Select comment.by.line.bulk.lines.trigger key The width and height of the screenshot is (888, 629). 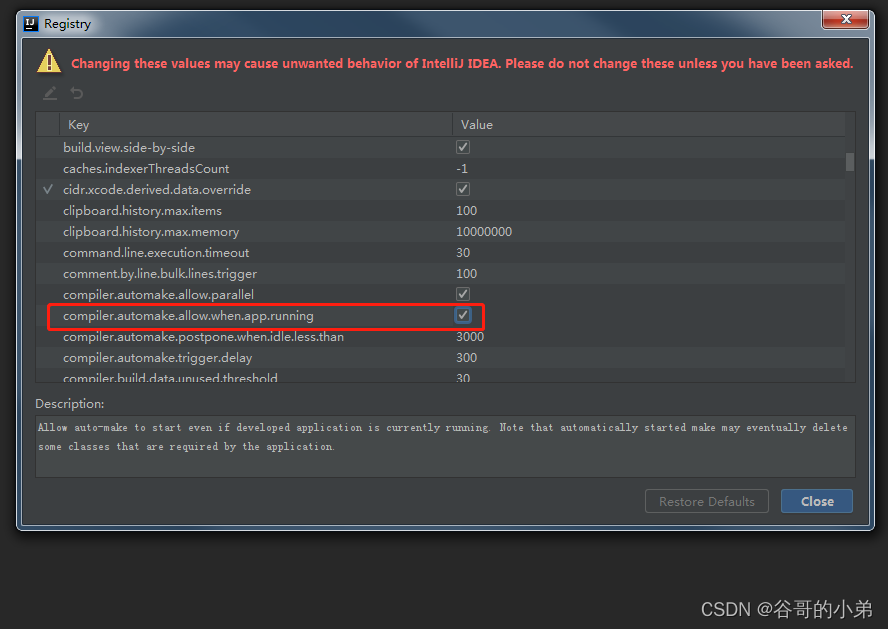pos(160,273)
